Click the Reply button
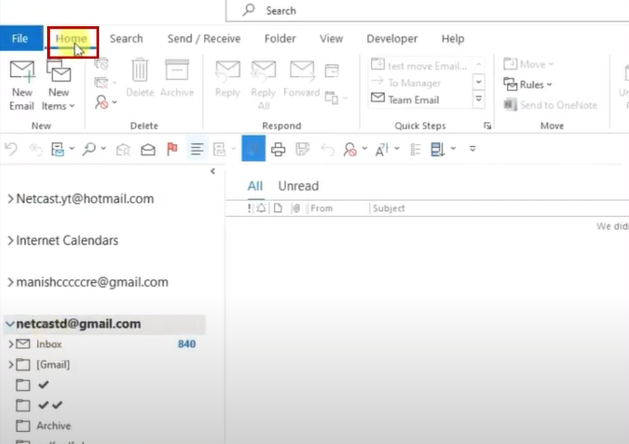Image resolution: width=629 pixels, height=444 pixels. click(x=227, y=79)
